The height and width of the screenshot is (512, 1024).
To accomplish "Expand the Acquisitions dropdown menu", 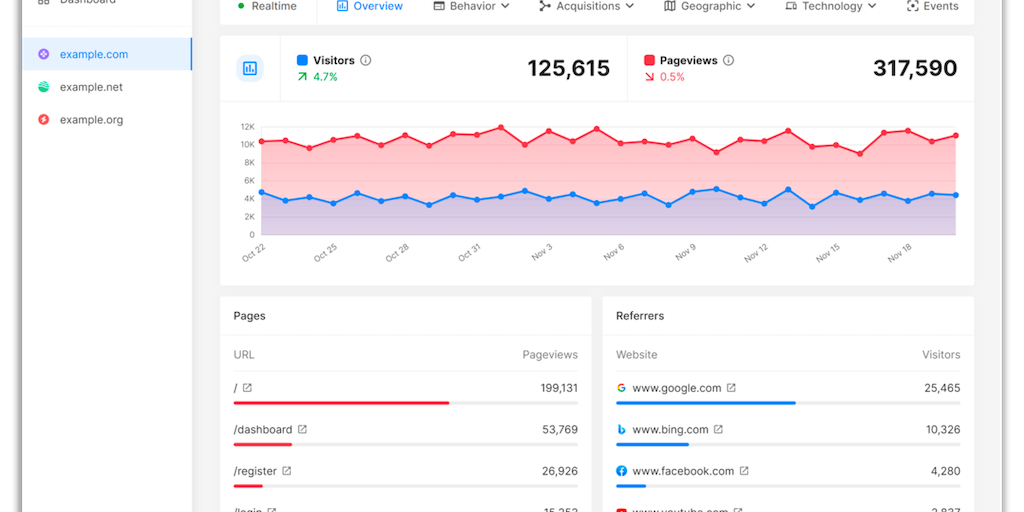I will tap(586, 6).
